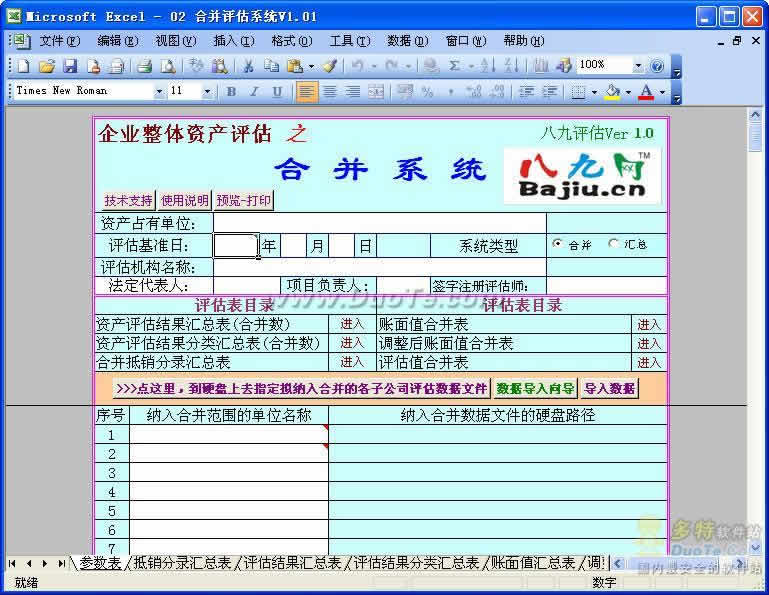Expand the AutoSum dropdown arrow
Screen dimensions: 769x595
point(471,66)
